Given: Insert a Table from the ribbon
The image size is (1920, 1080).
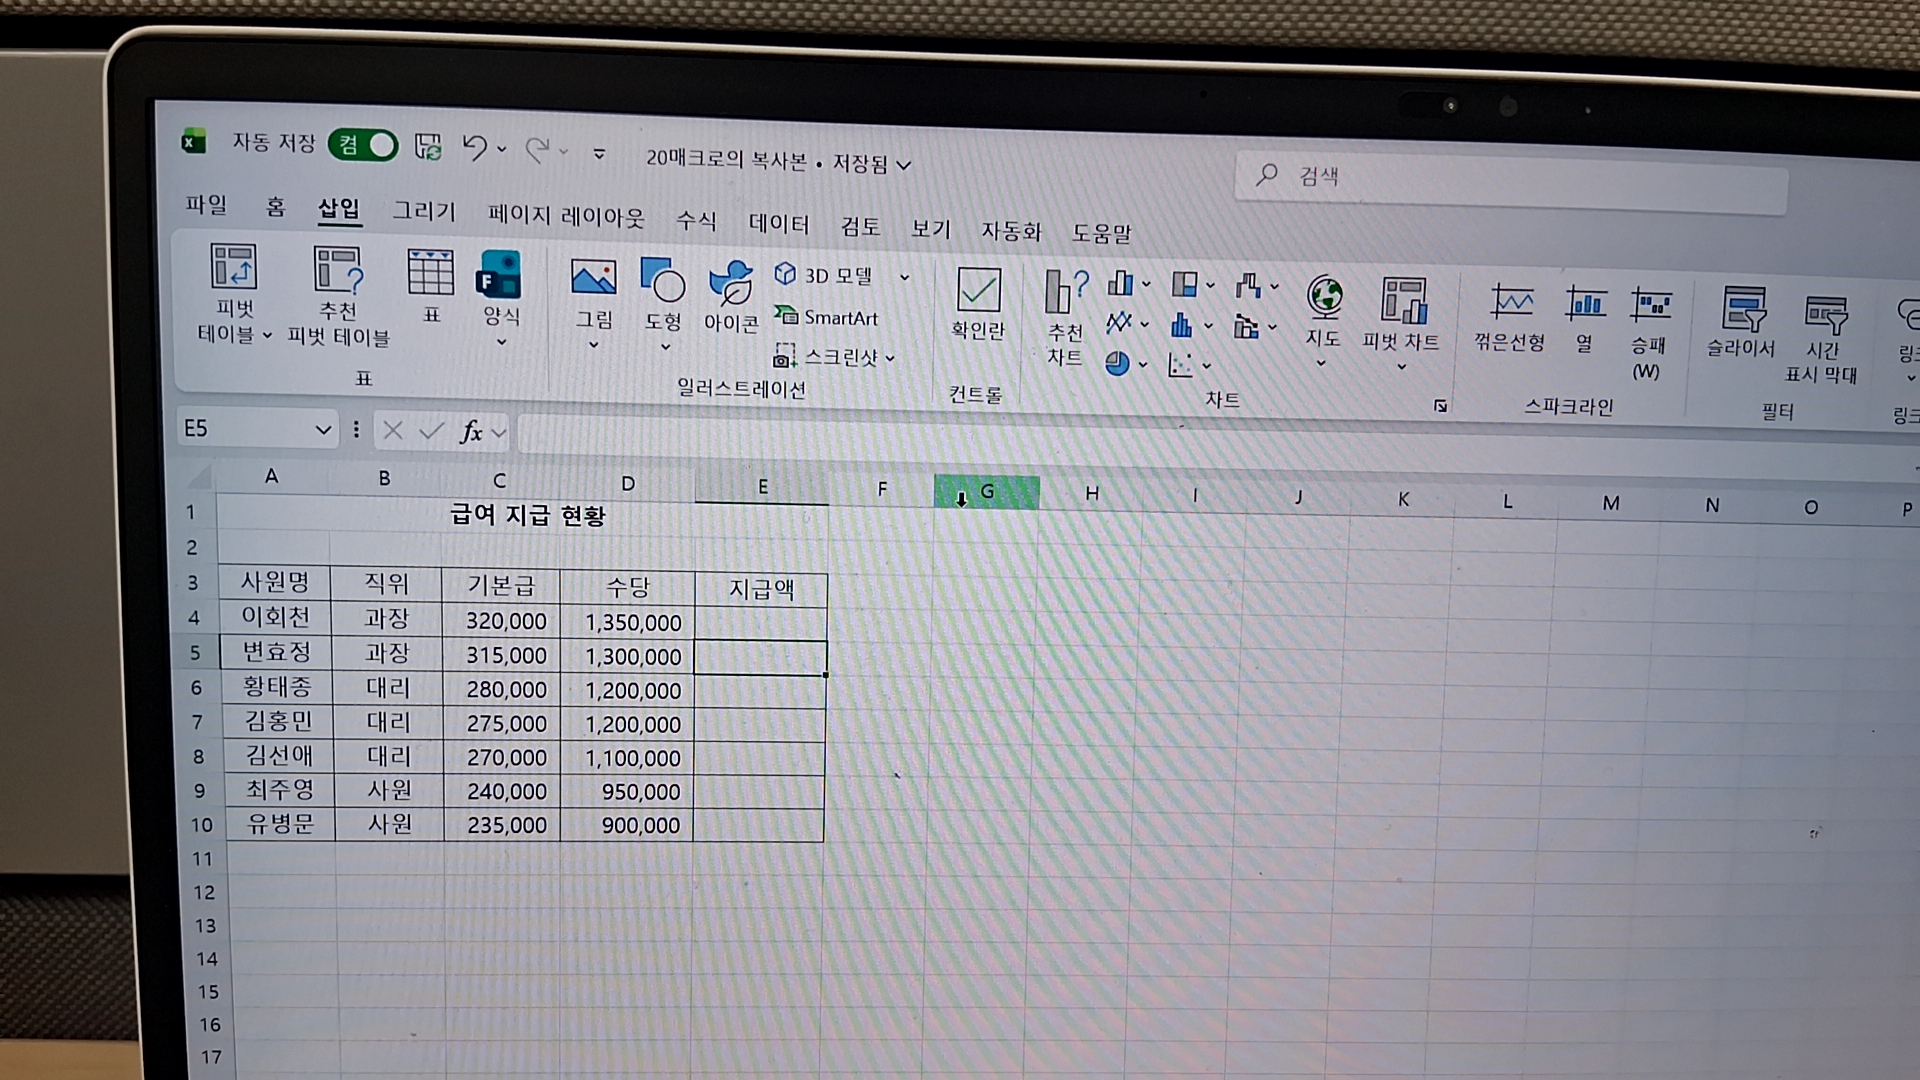Looking at the screenshot, I should click(431, 274).
